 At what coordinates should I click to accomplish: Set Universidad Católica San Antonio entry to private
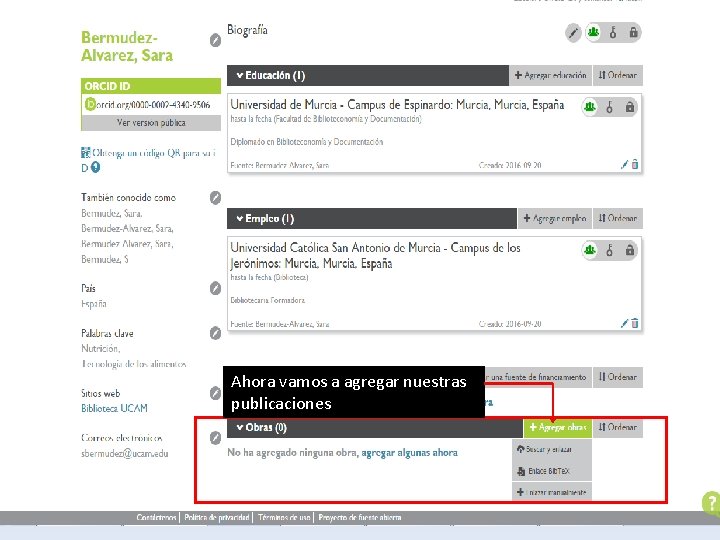630,250
